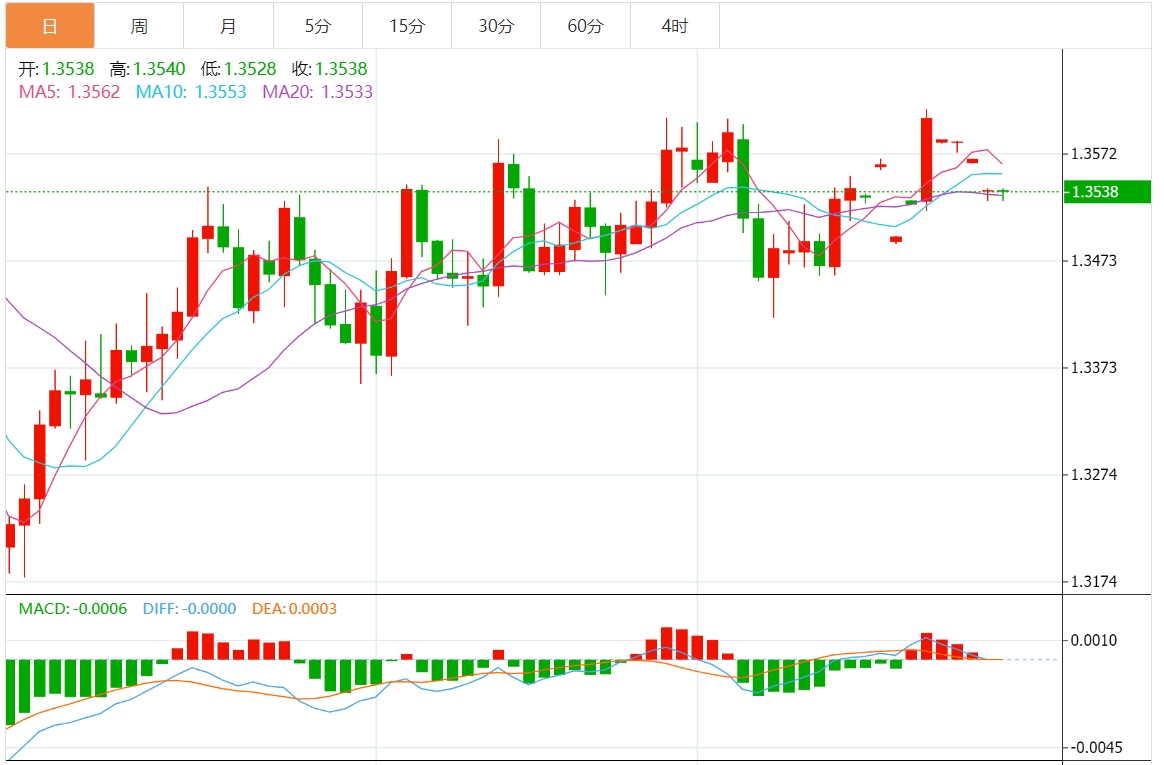The image size is (1164, 765).
Task: Click the 1.3174 price axis label
Action: (1093, 581)
